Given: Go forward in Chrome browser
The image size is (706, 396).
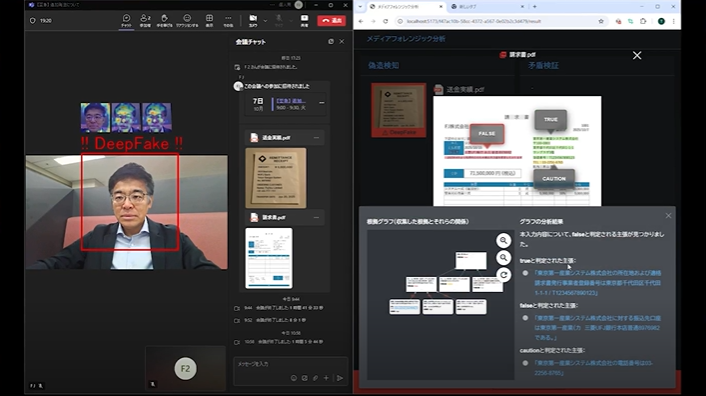Looking at the screenshot, I should pos(373,21).
